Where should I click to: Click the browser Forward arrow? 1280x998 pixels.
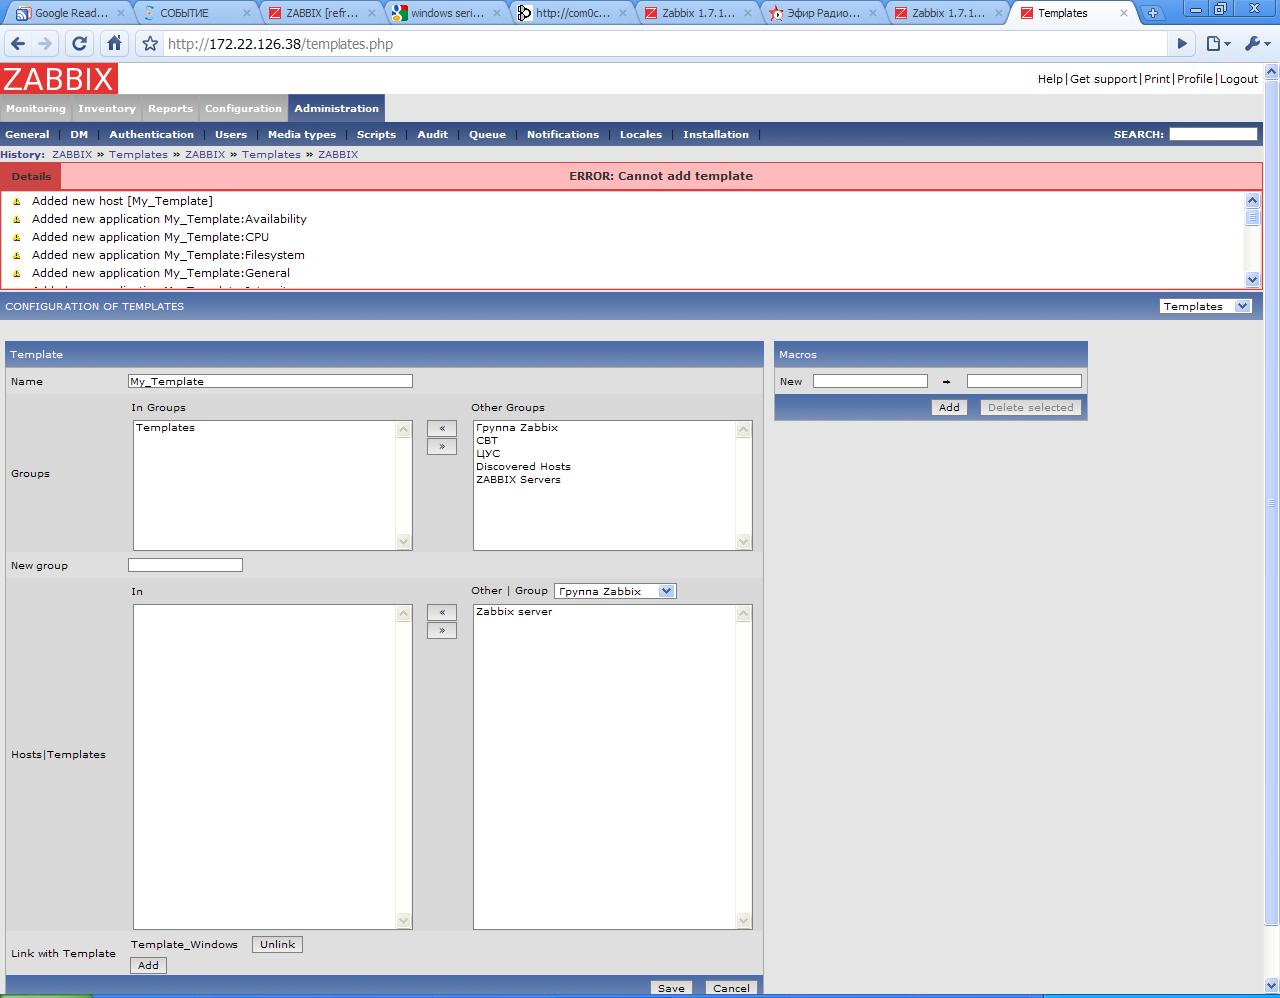(45, 44)
